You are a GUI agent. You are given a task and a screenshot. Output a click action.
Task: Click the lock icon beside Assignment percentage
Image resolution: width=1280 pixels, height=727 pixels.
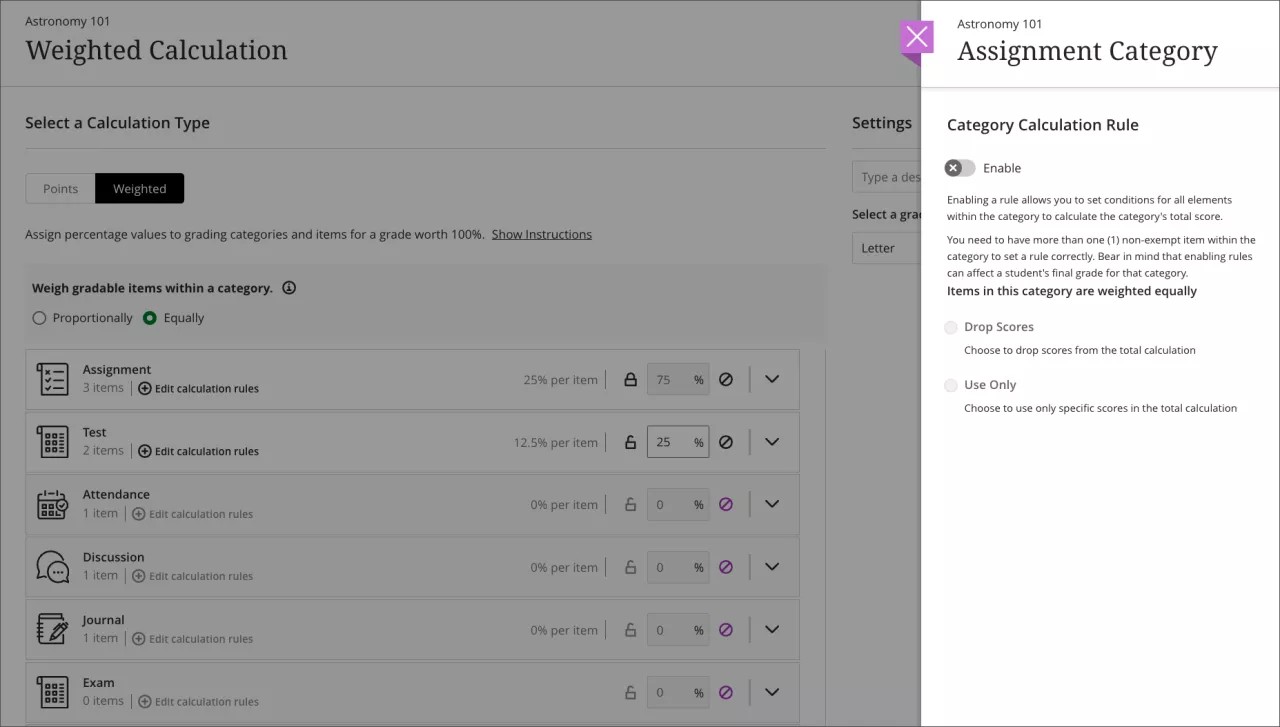[630, 379]
